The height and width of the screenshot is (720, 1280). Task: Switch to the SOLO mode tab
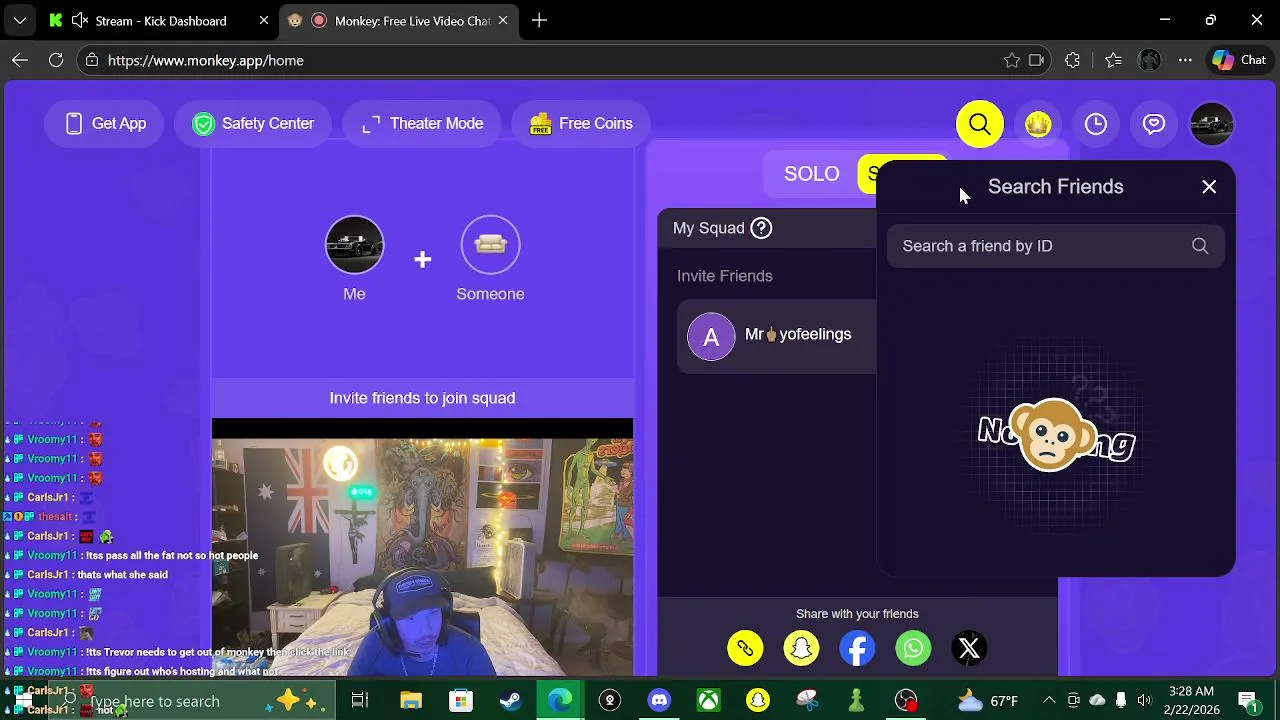click(x=811, y=174)
